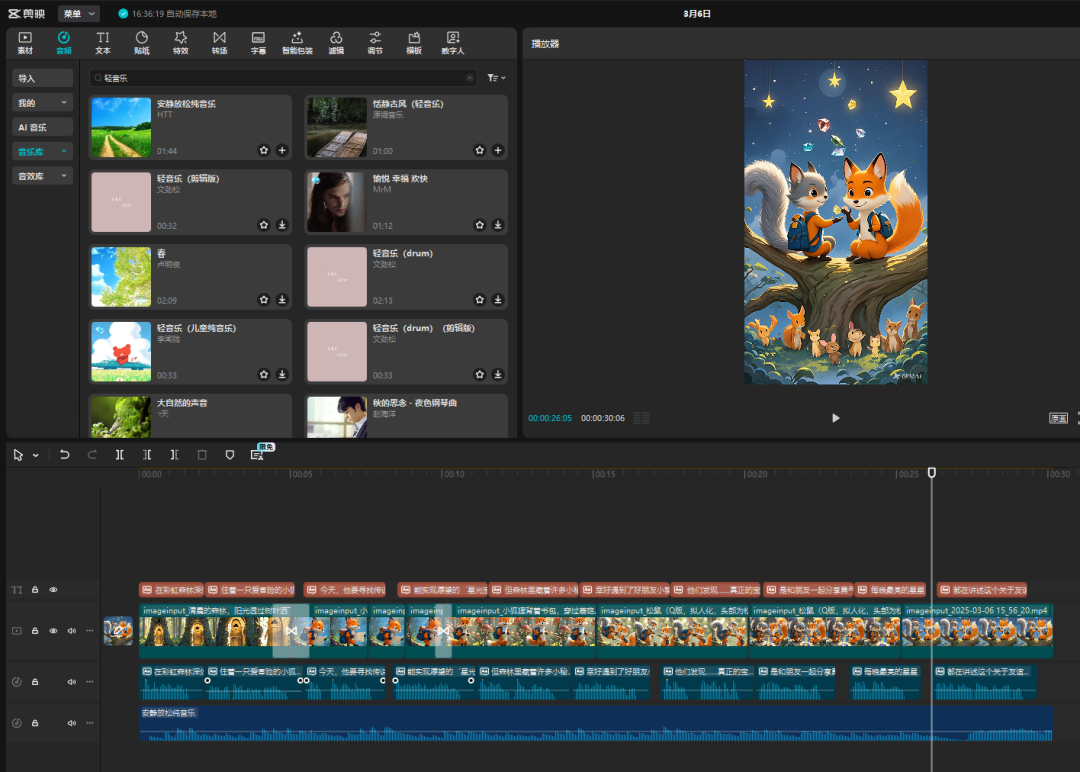Image resolution: width=1080 pixels, height=772 pixels.
Task: Open the 转场 transitions panel
Action: click(219, 43)
